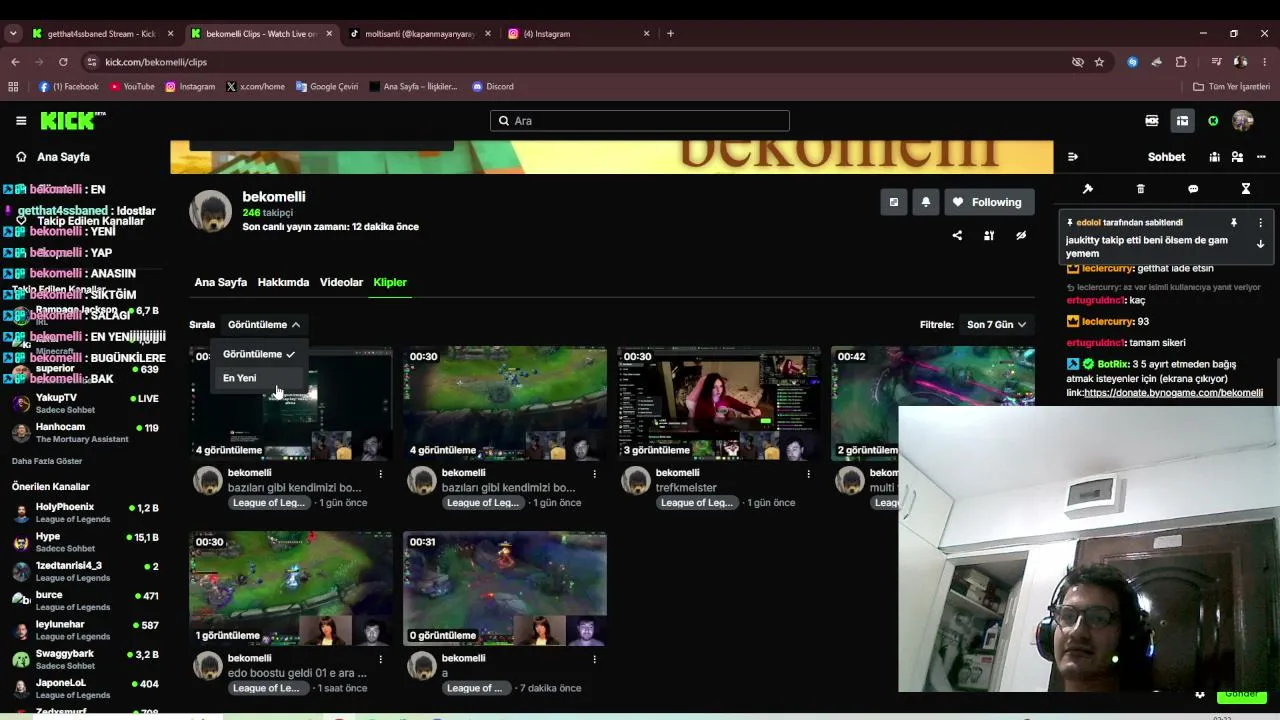
Task: Open the Son 7 Gün filter dropdown
Action: tap(996, 325)
